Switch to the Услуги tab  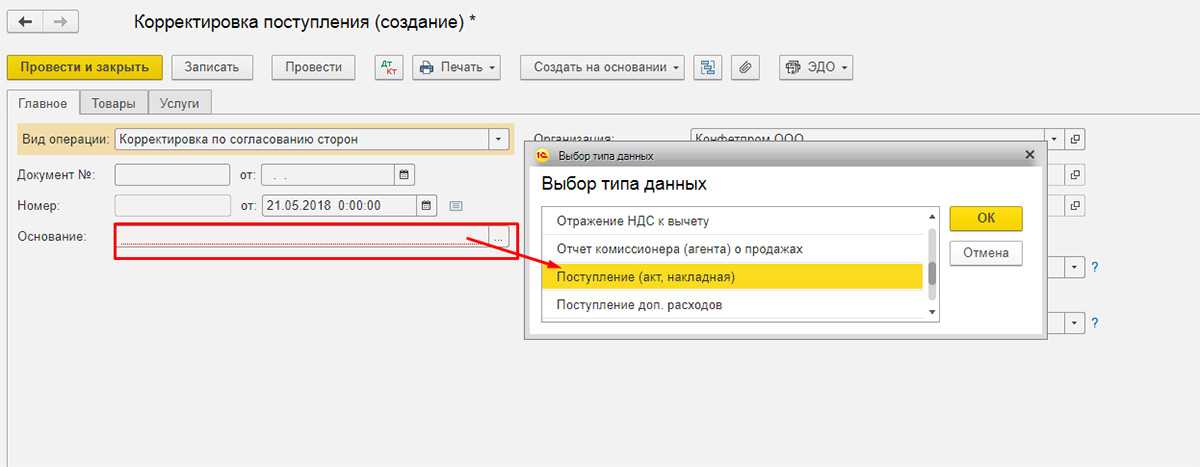click(x=180, y=102)
